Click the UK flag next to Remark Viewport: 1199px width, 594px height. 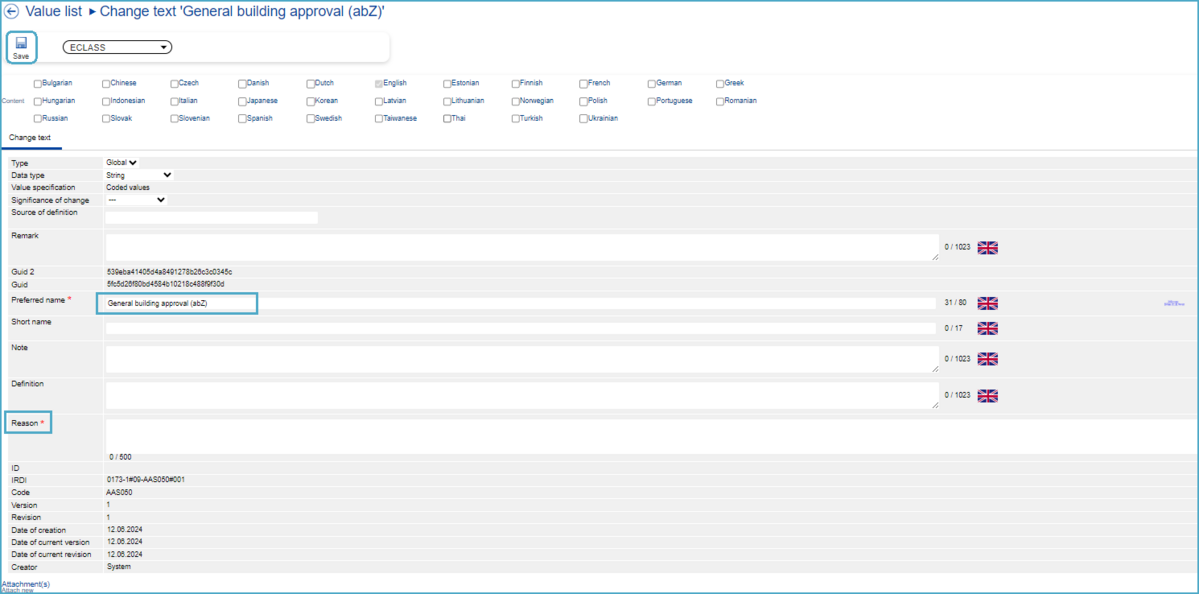tap(987, 247)
